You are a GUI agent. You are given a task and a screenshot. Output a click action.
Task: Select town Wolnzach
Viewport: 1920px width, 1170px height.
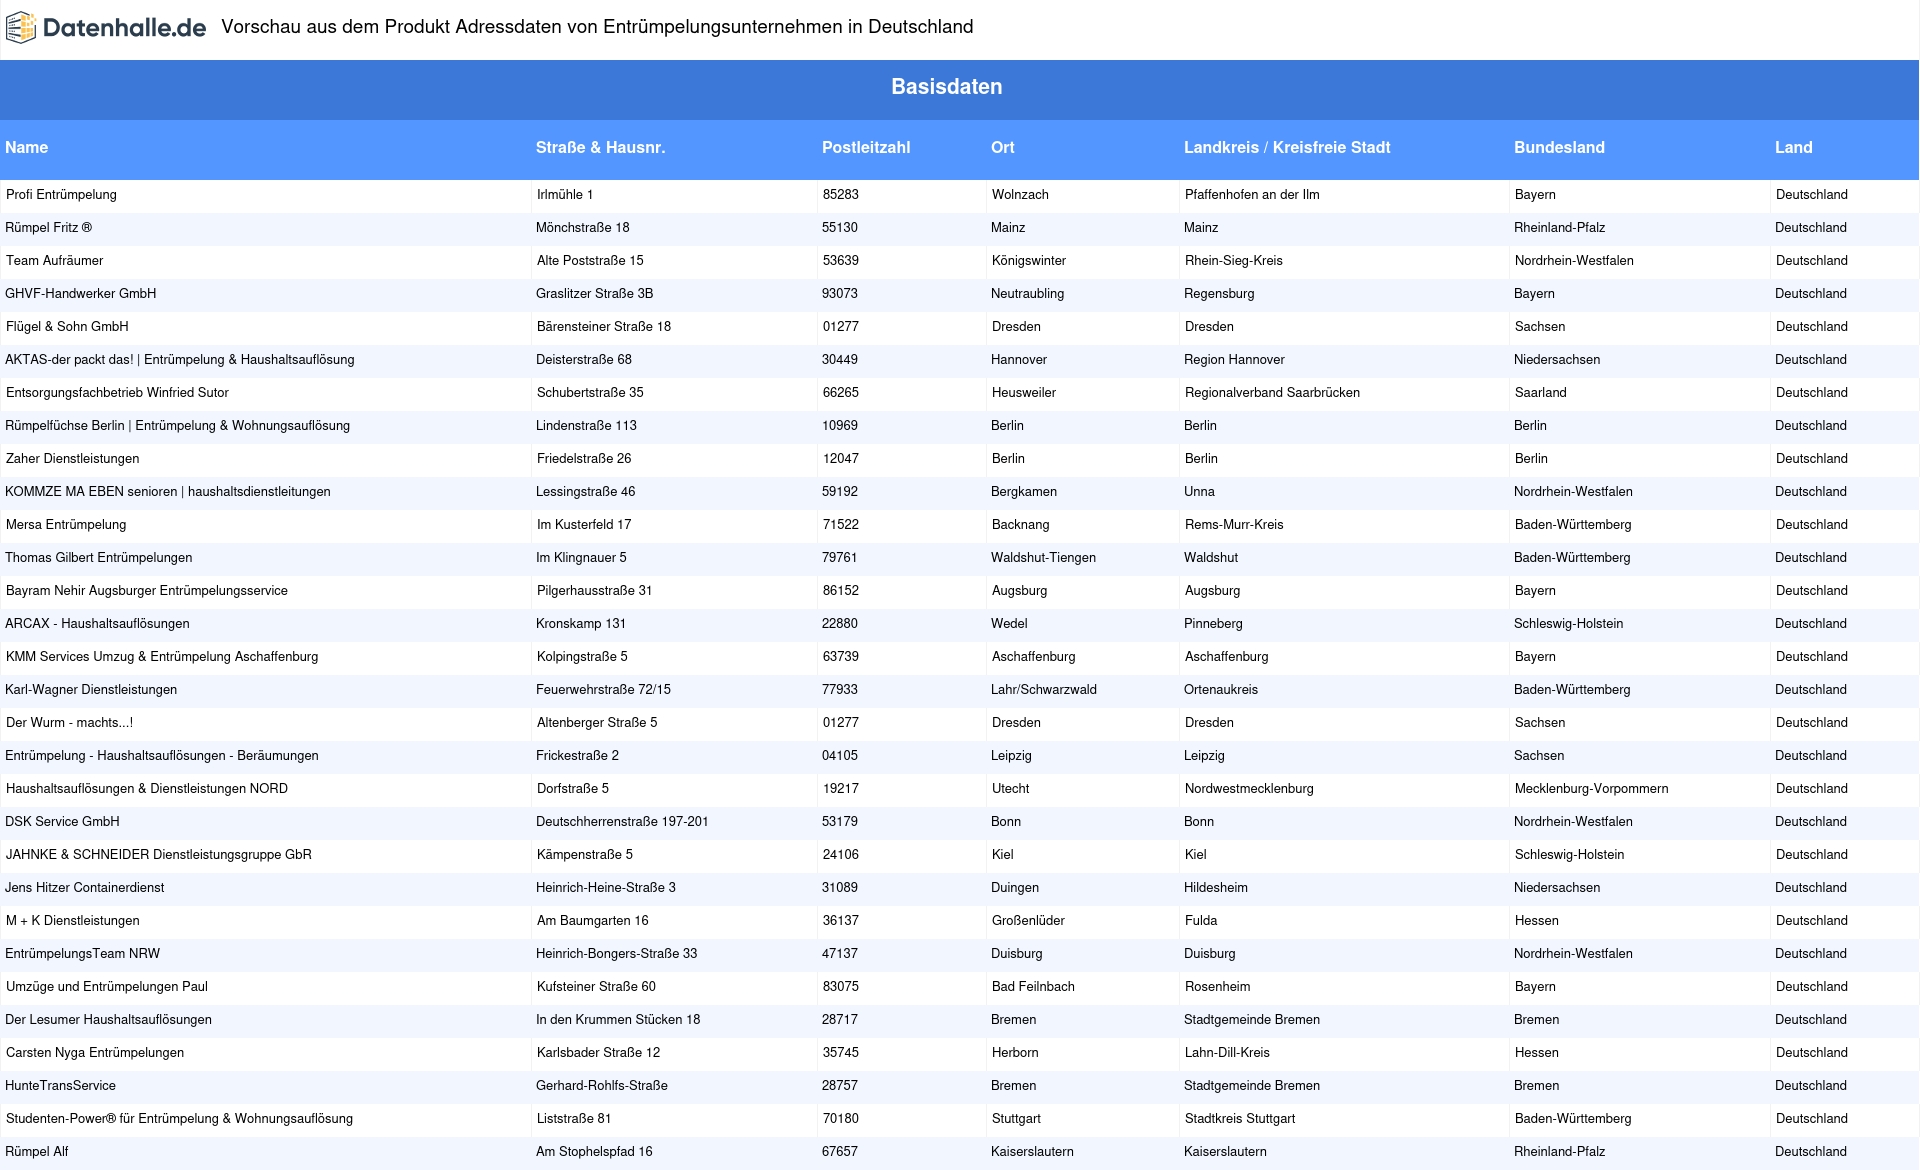click(x=1020, y=195)
